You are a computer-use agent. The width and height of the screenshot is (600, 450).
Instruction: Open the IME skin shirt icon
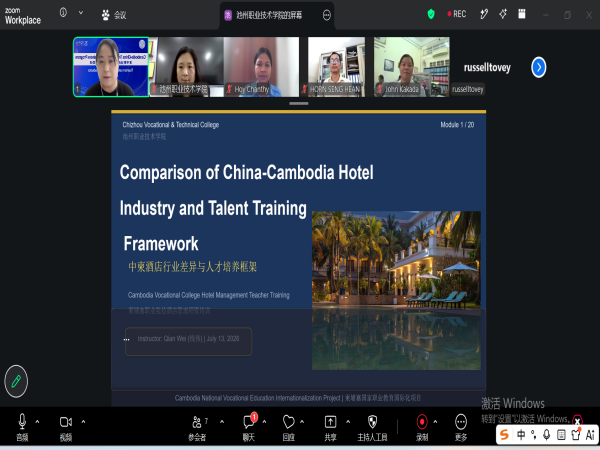click(x=576, y=435)
